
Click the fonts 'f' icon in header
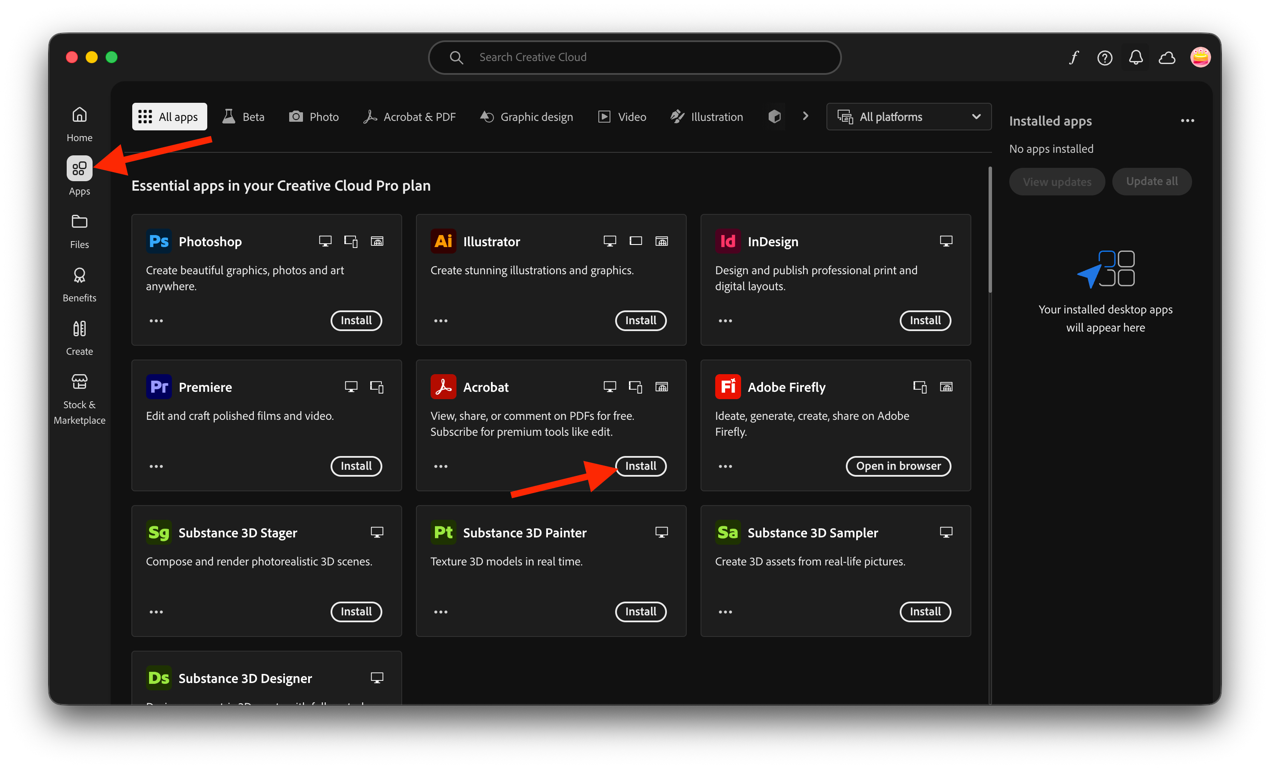tap(1074, 58)
